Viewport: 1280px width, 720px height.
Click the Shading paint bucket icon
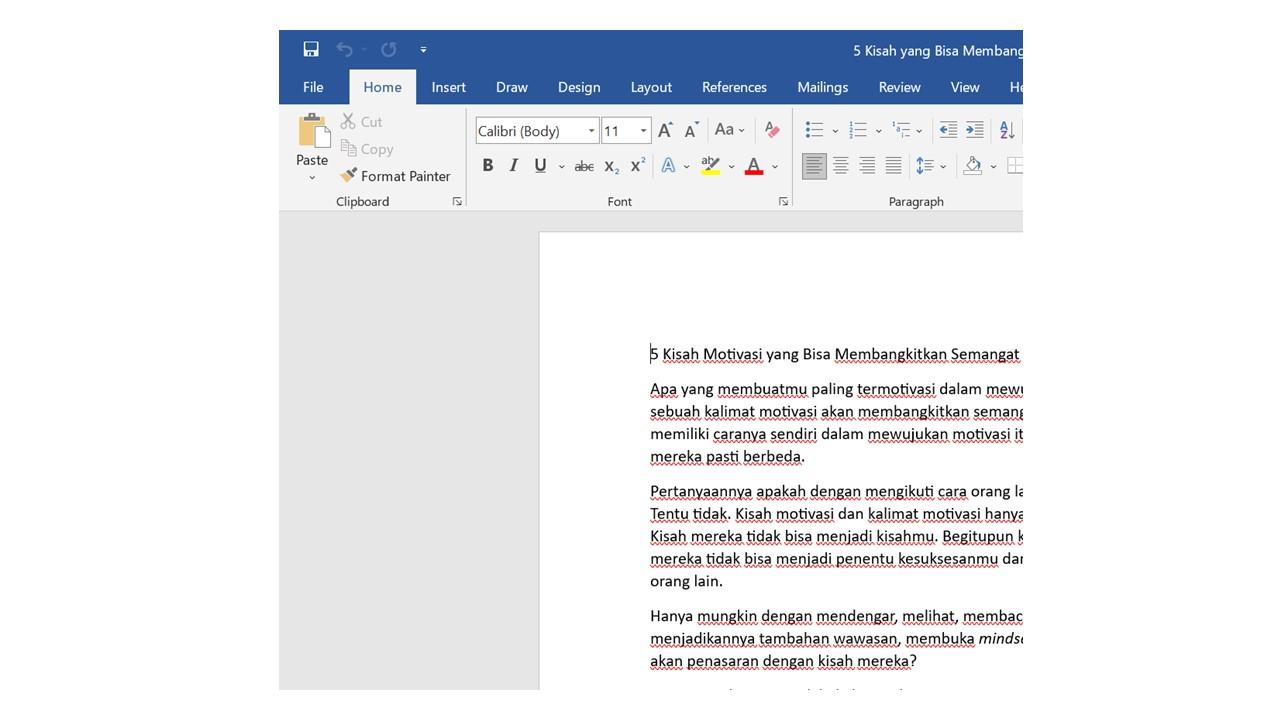click(x=972, y=166)
